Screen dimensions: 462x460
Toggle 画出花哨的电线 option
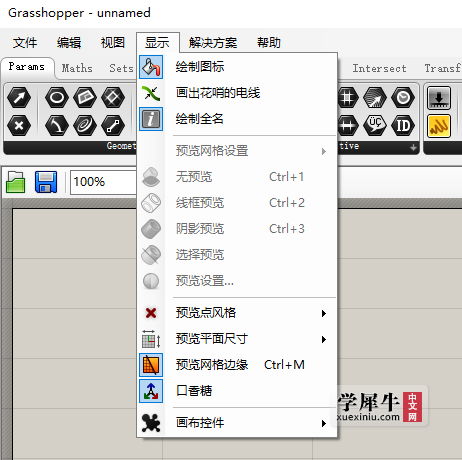[x=237, y=93]
